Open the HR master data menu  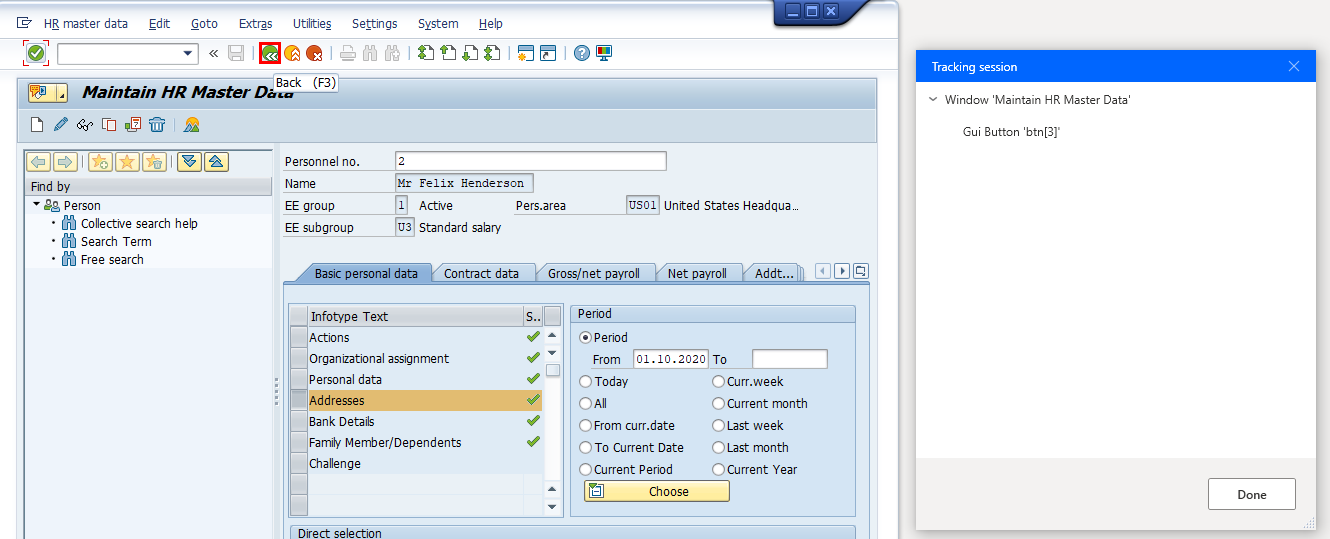tap(86, 23)
